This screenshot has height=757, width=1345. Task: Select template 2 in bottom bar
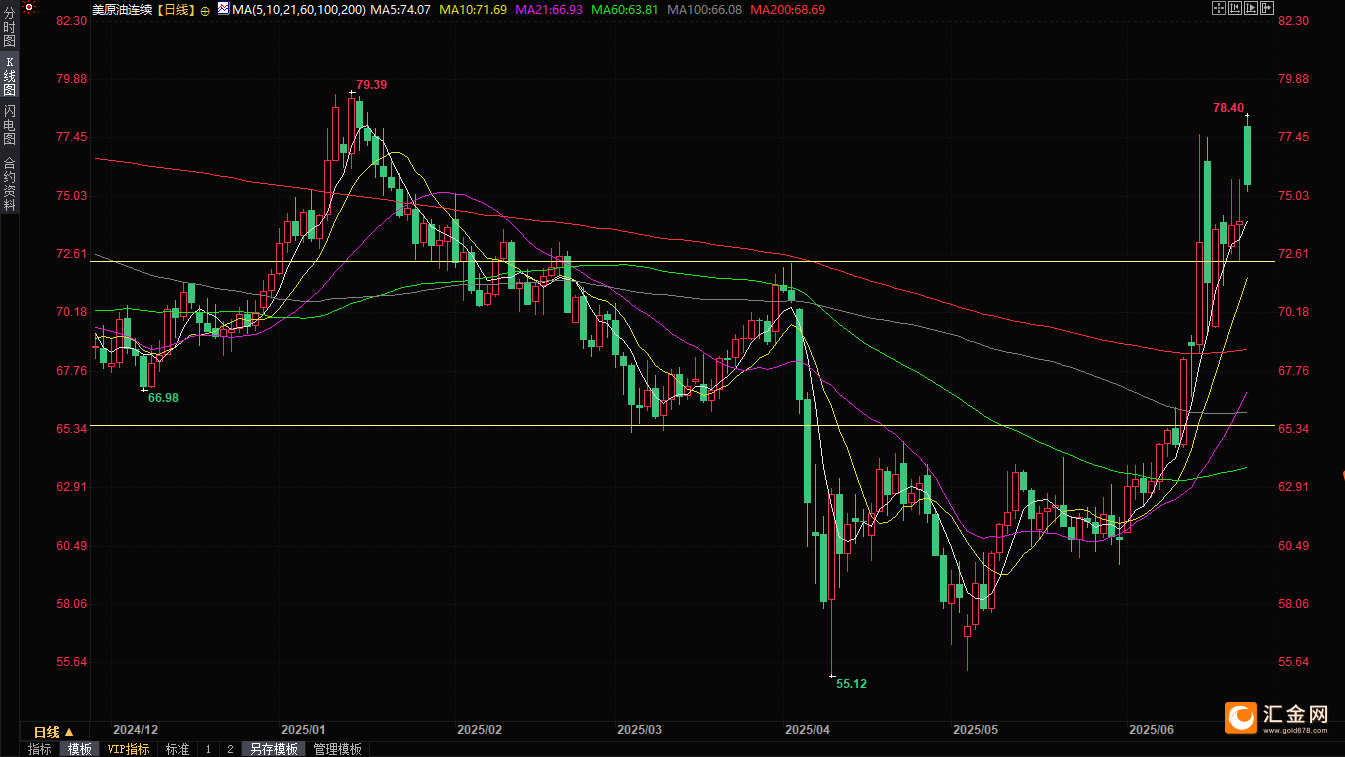click(x=230, y=749)
